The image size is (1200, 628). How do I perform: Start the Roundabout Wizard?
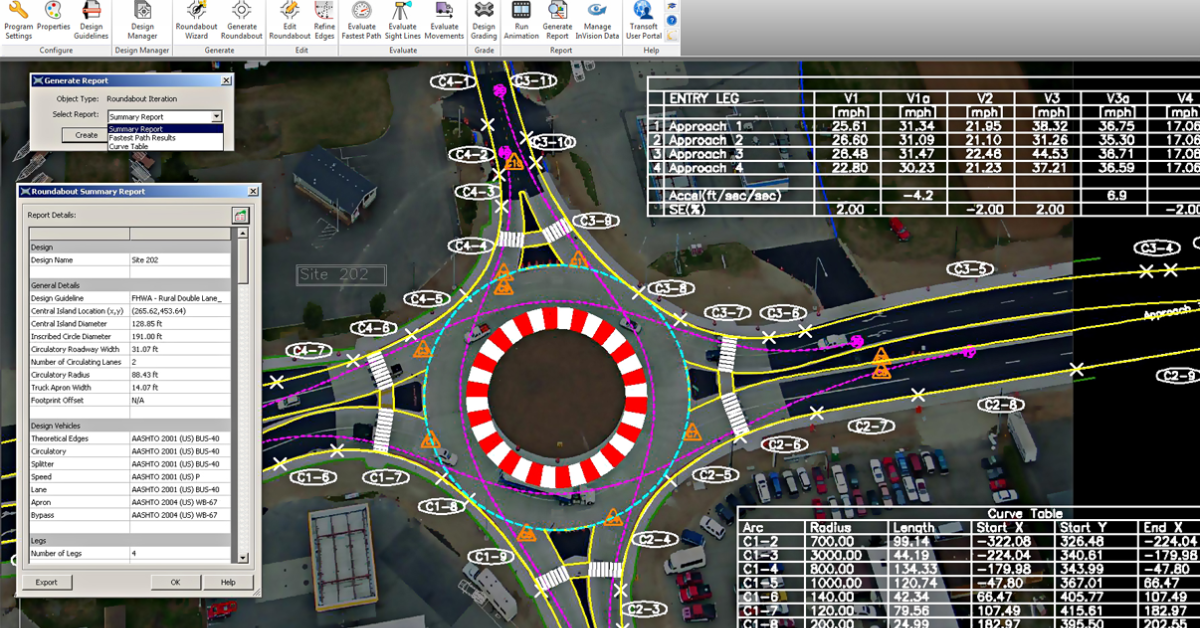coord(195,21)
